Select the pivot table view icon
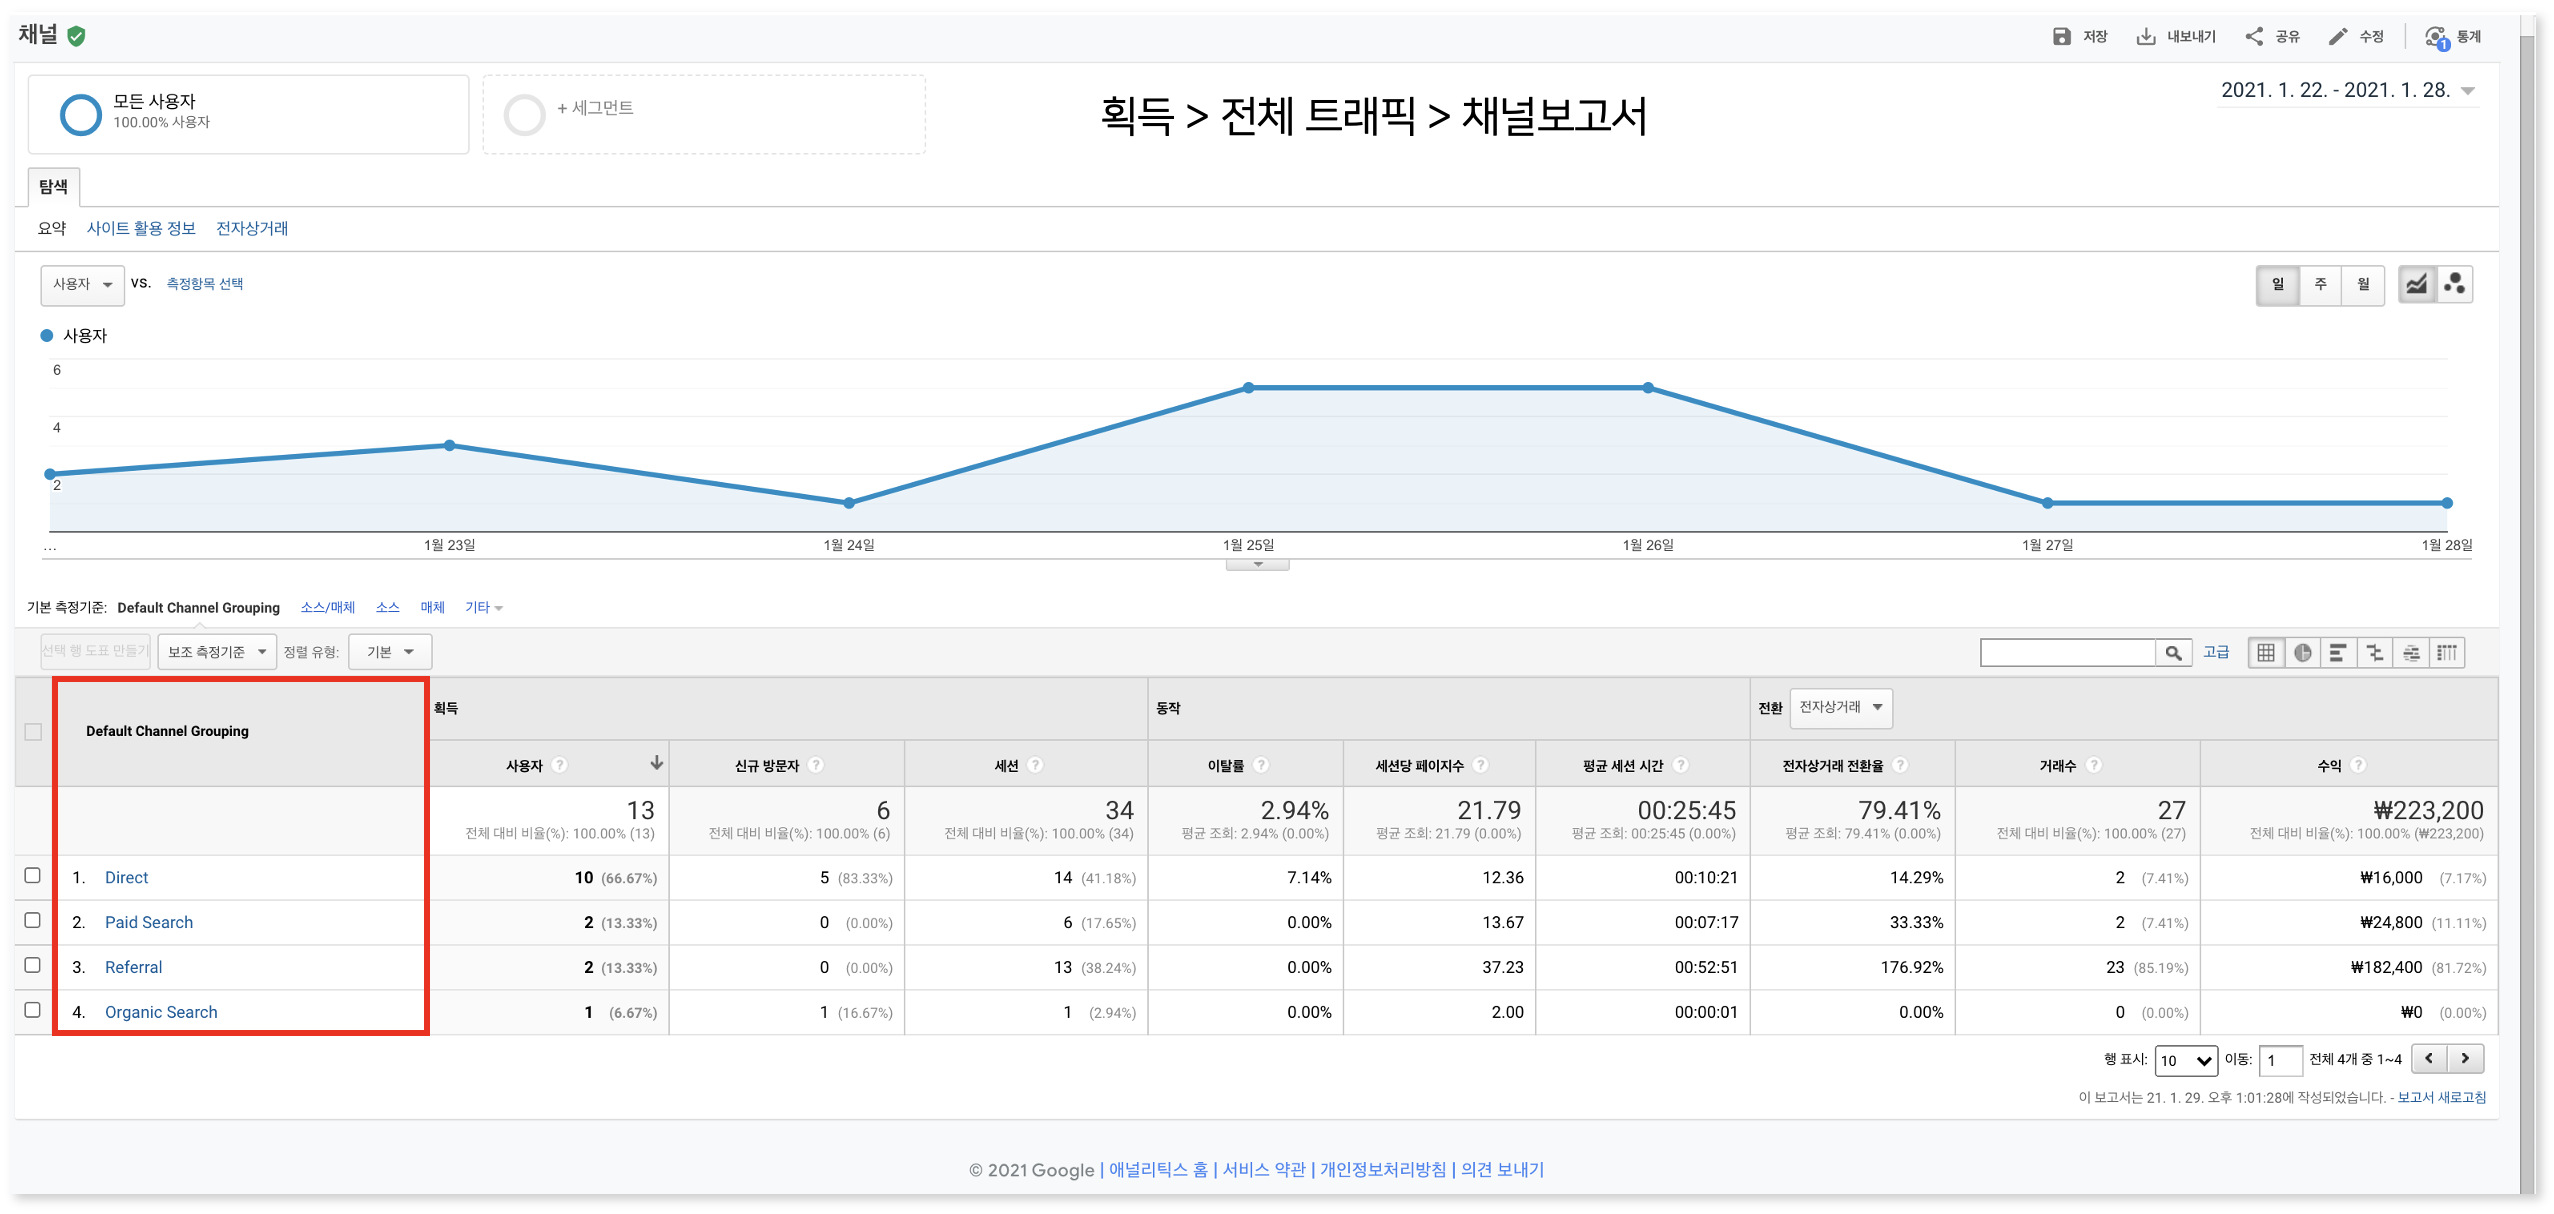 2447,653
